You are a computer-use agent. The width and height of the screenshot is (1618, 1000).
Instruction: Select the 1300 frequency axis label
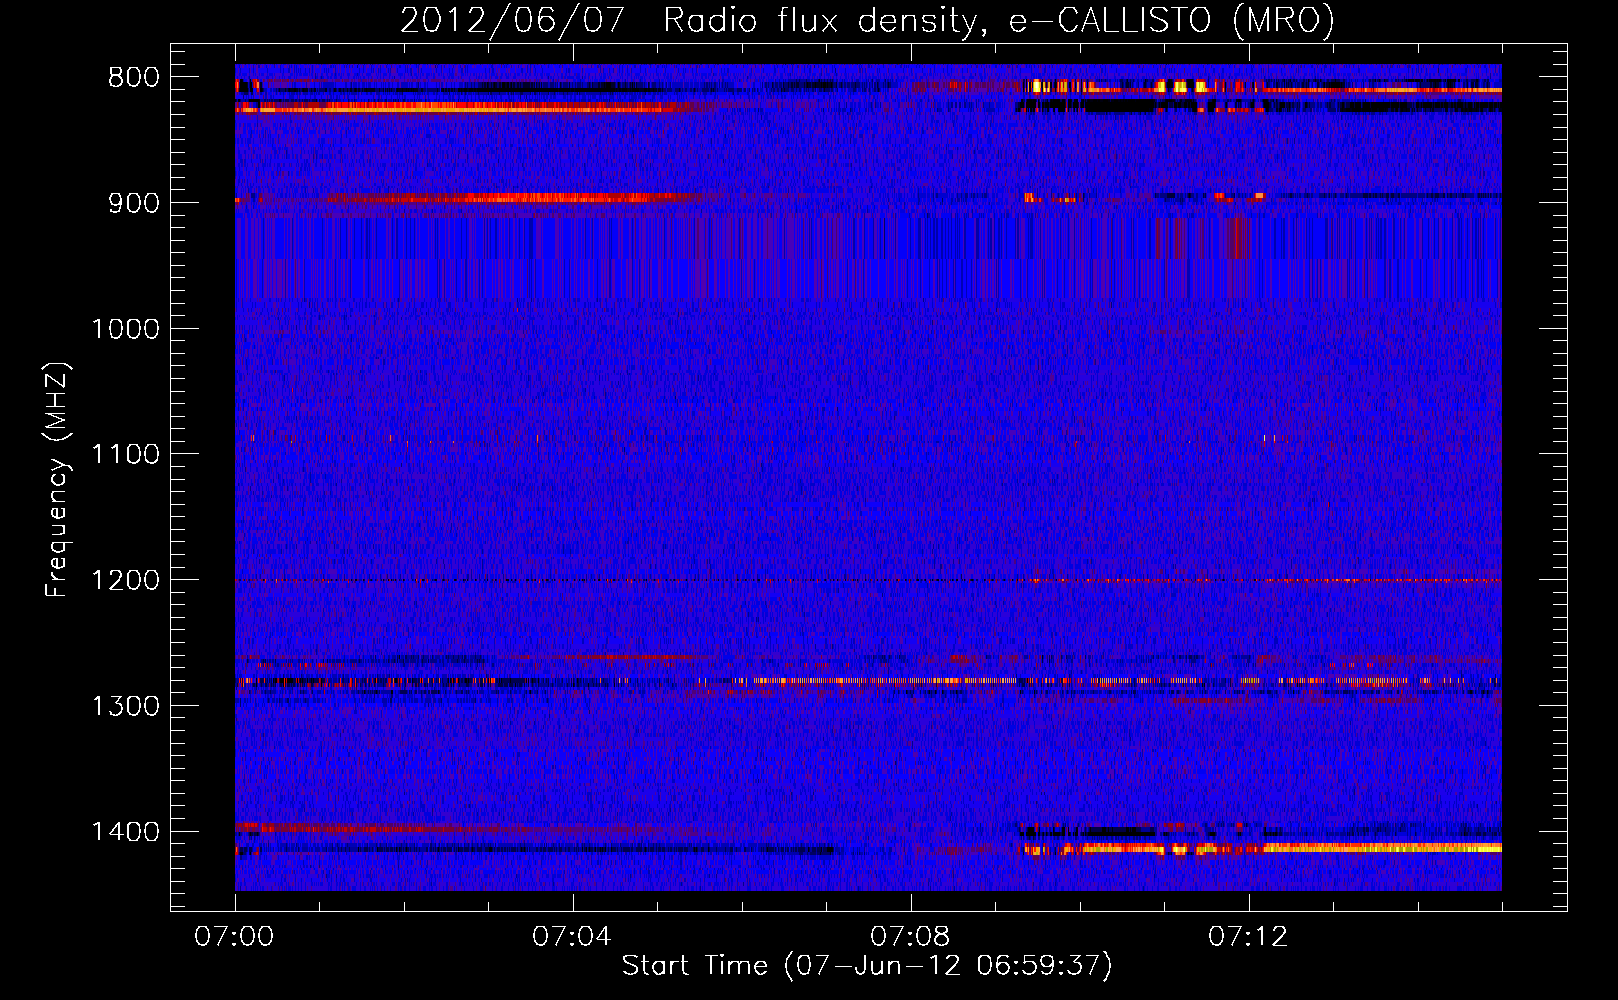(125, 706)
